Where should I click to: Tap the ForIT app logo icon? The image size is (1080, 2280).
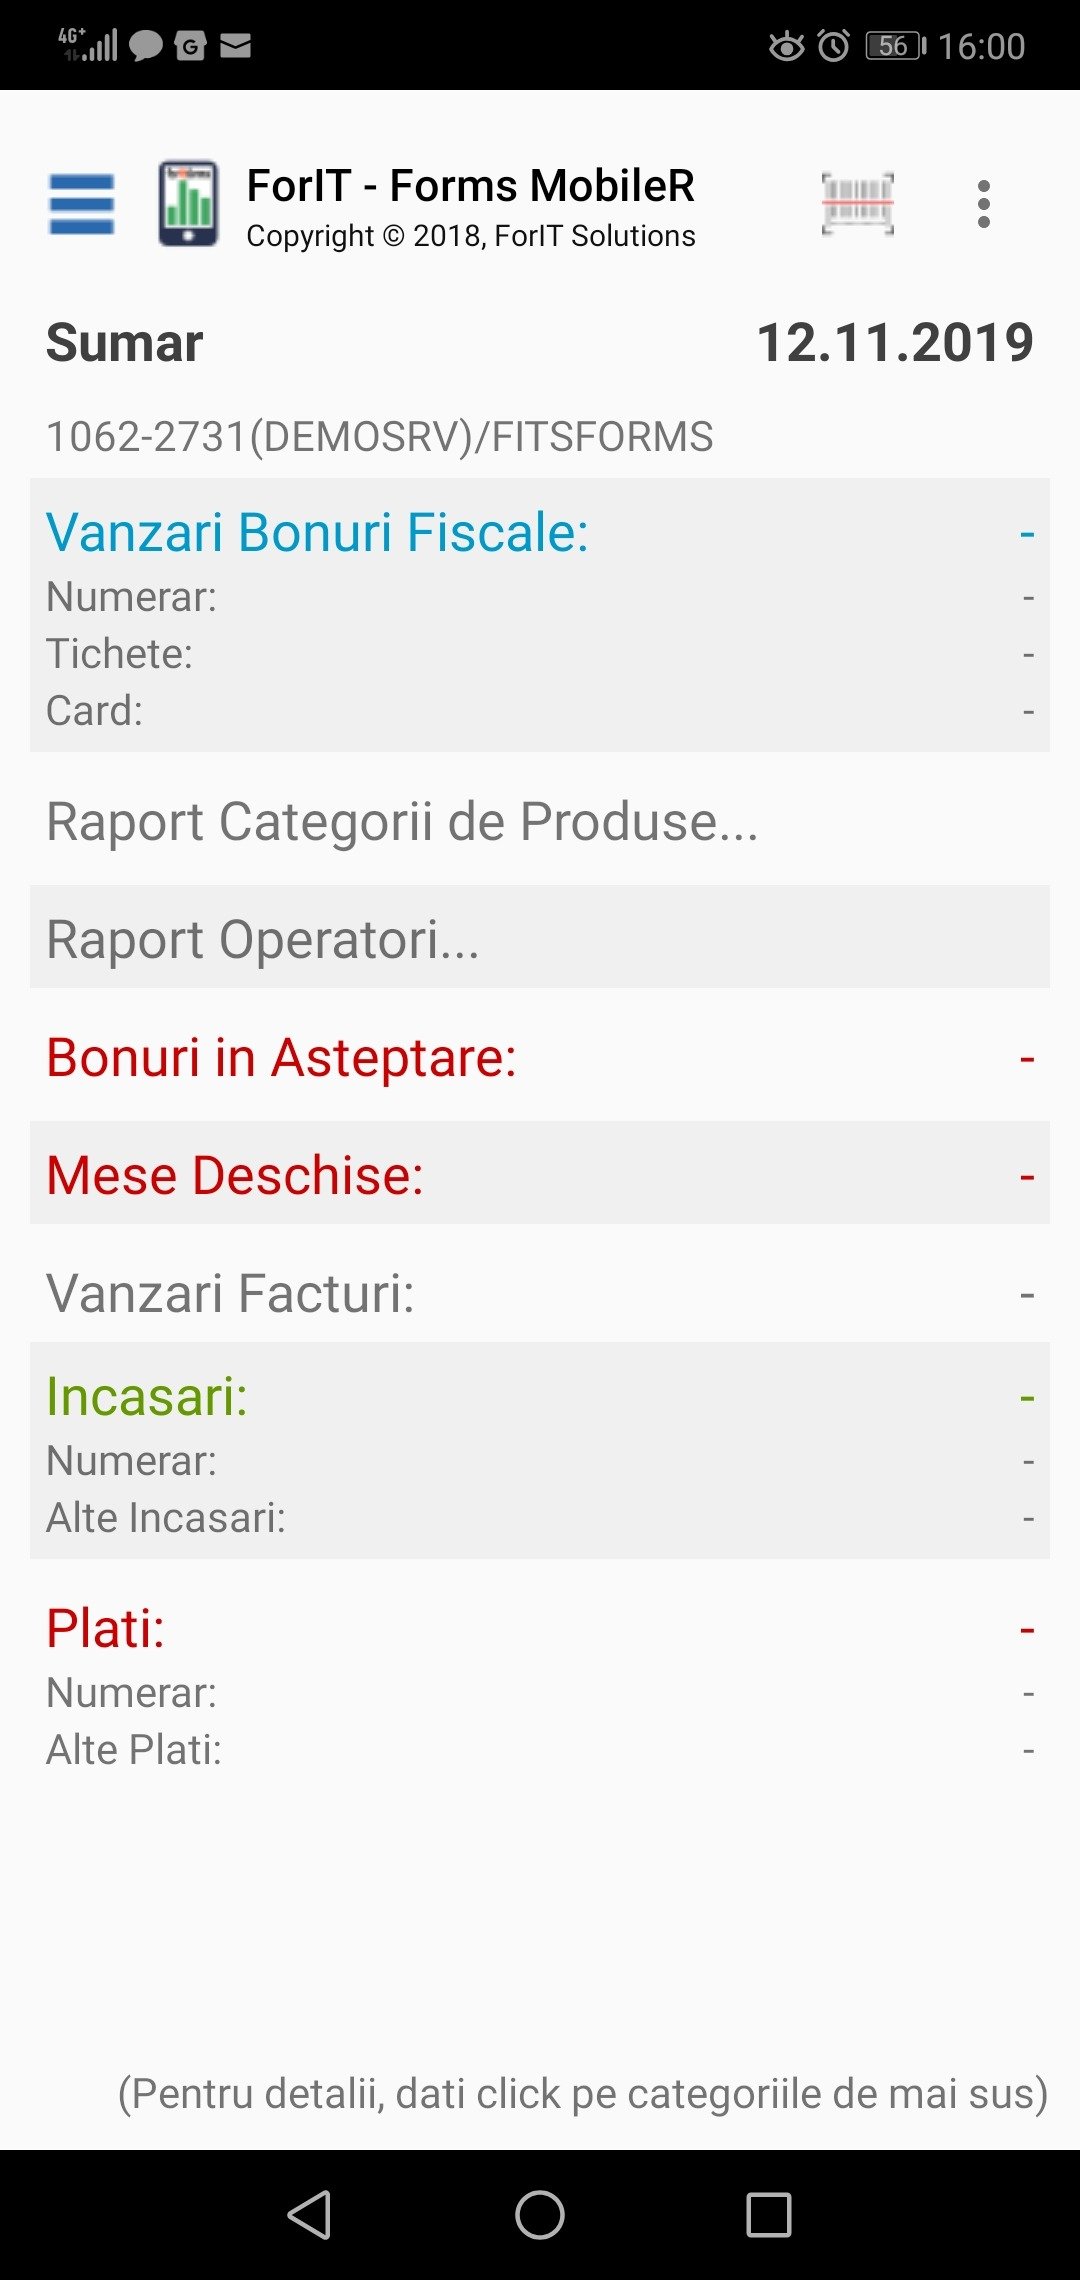(x=188, y=204)
